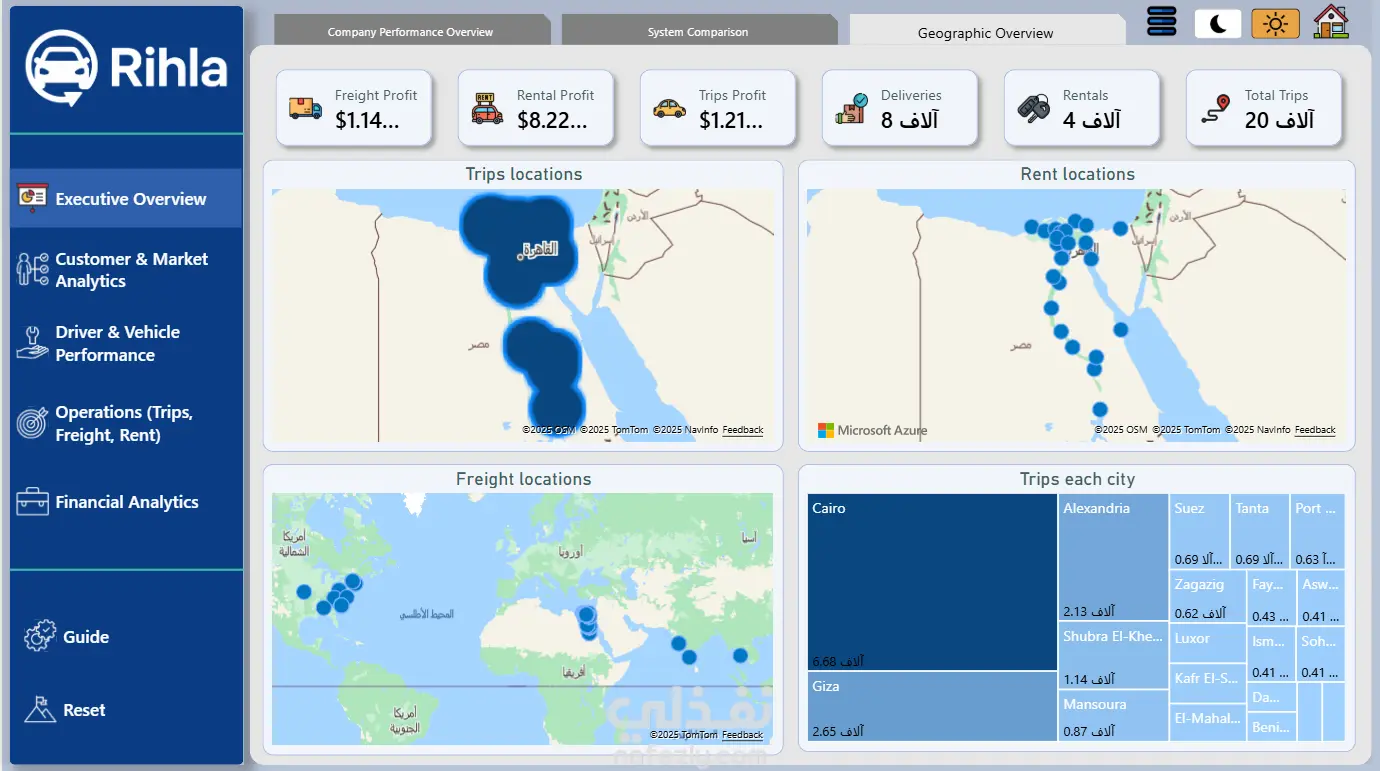Switch to dark mode with moon icon
1380x771 pixels.
tap(1218, 24)
